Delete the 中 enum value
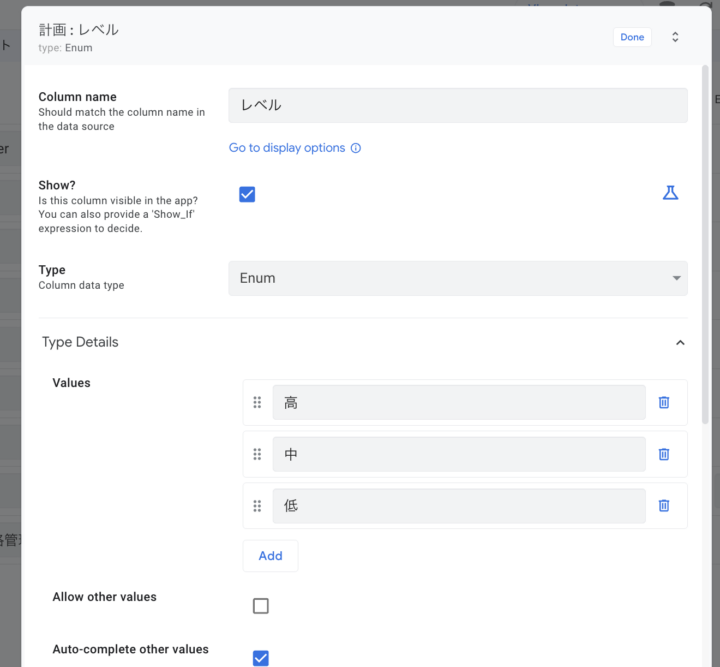The image size is (720, 667). 663,454
